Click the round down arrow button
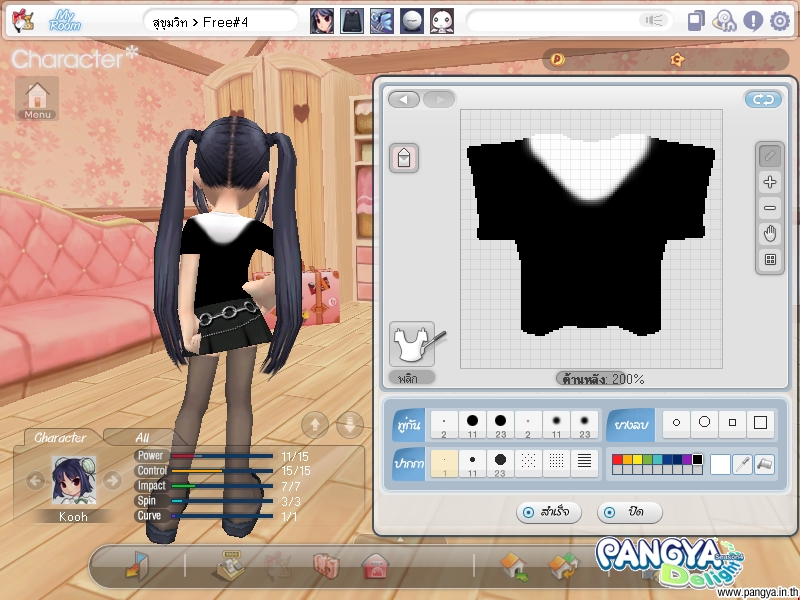The height and width of the screenshot is (600, 800). [x=350, y=424]
